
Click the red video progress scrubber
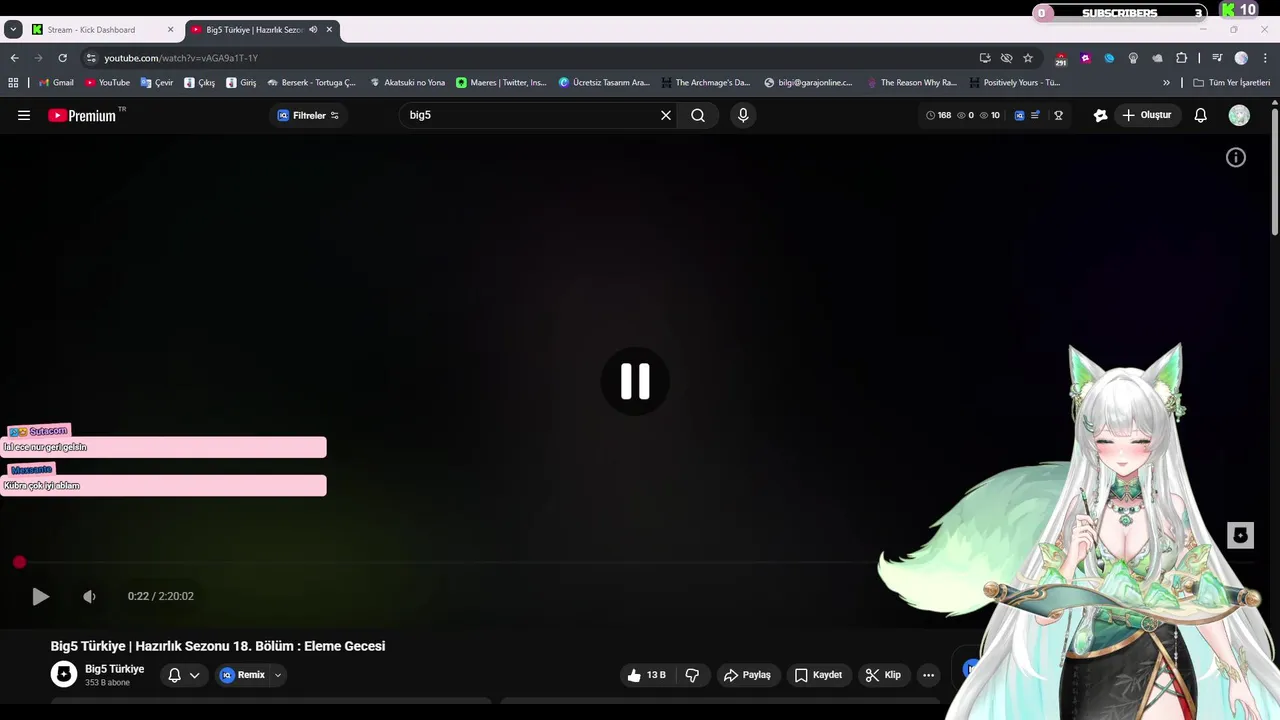pos(19,563)
